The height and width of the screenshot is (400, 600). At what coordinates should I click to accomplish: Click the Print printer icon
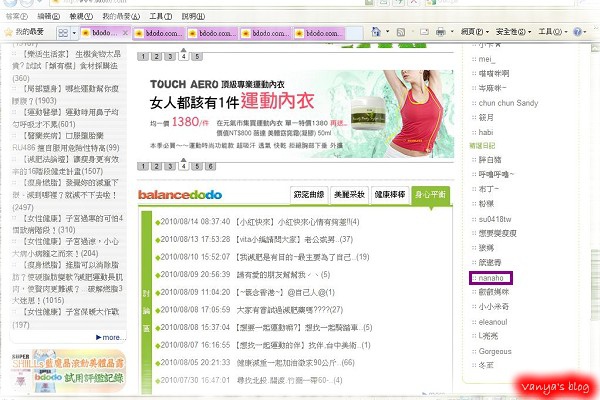click(x=440, y=32)
